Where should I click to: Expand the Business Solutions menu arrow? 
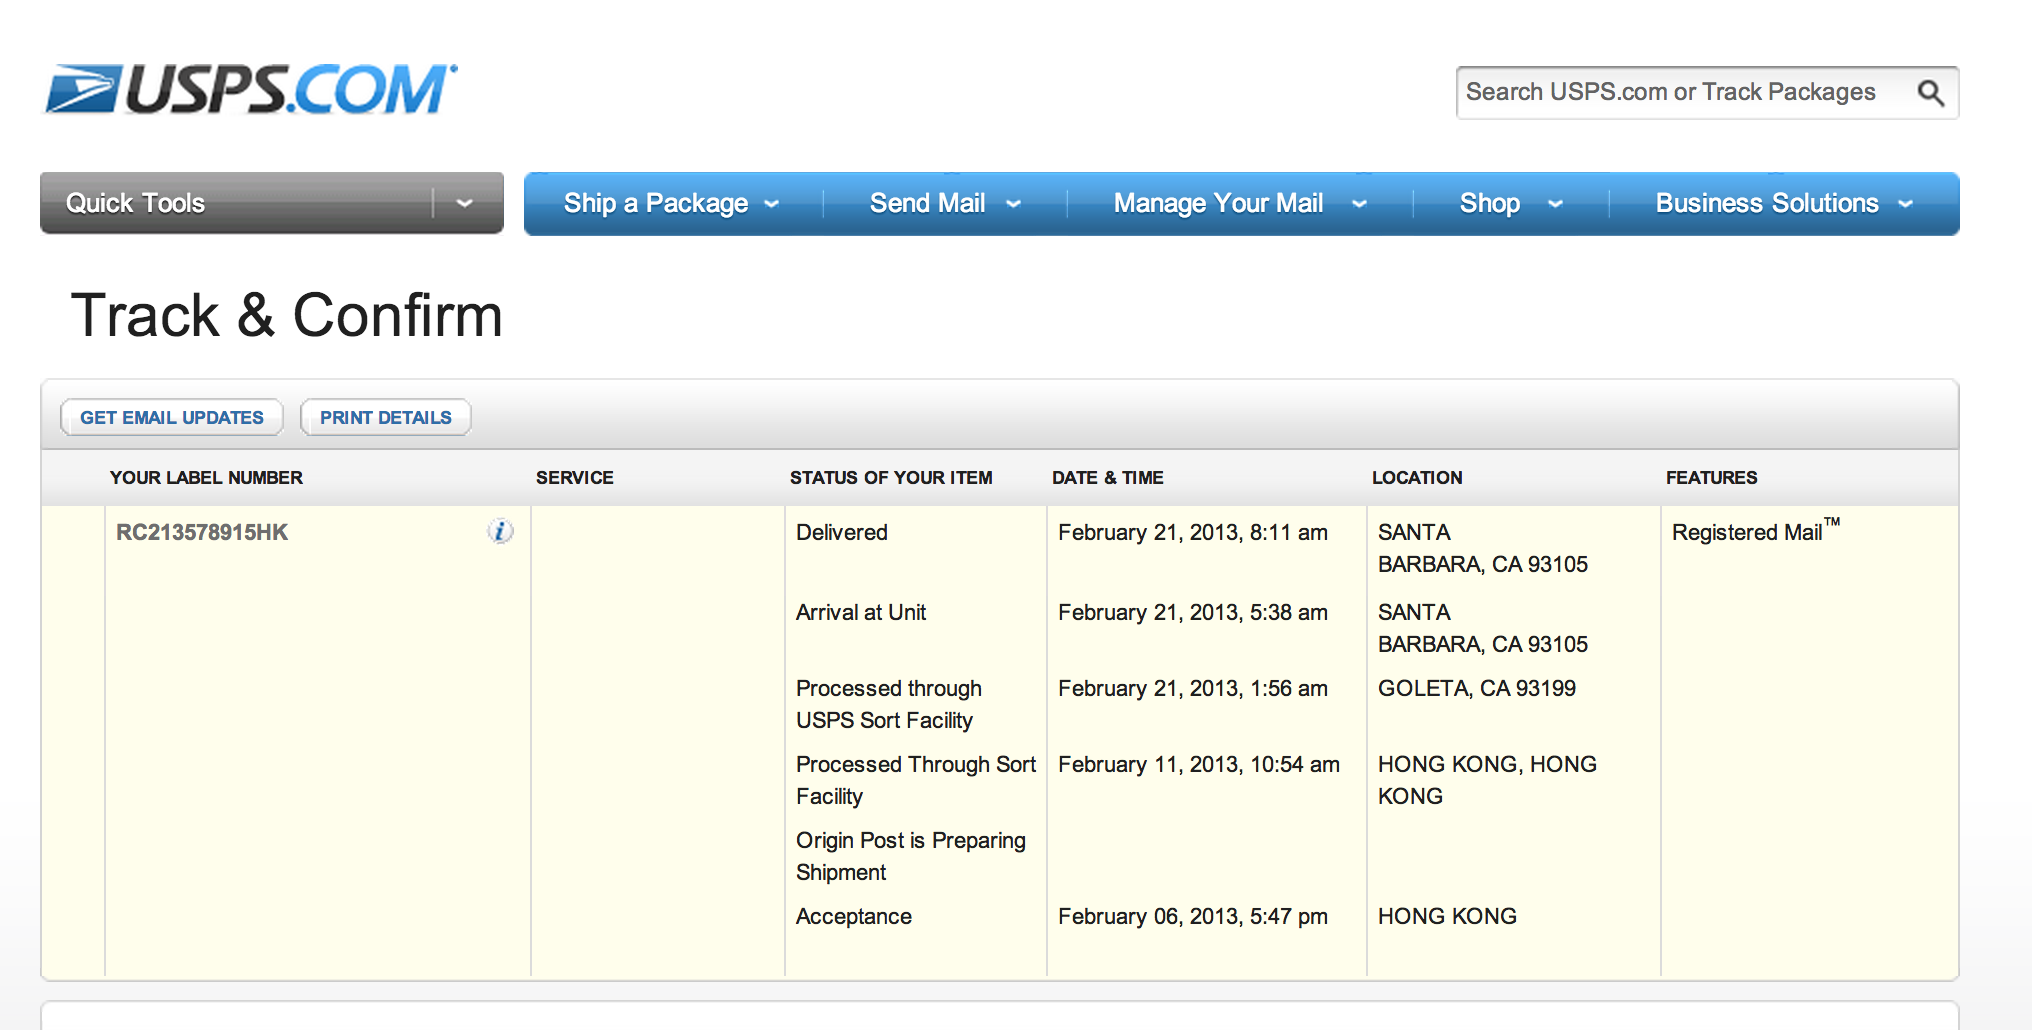click(1906, 204)
